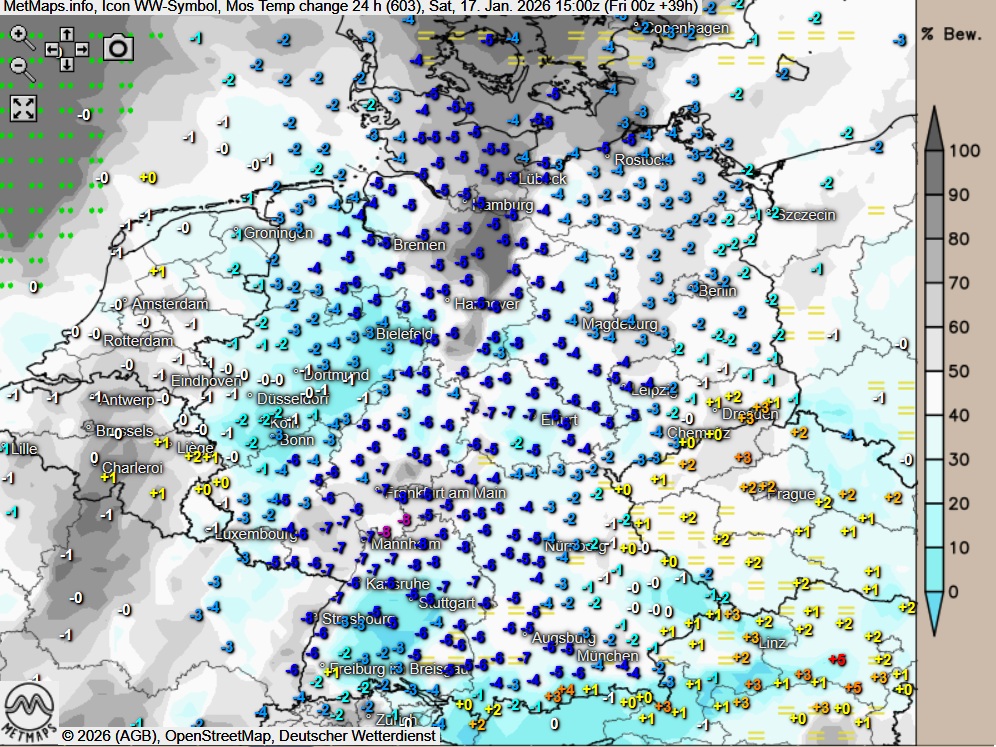Pan the map left with arrow

(x=52, y=49)
